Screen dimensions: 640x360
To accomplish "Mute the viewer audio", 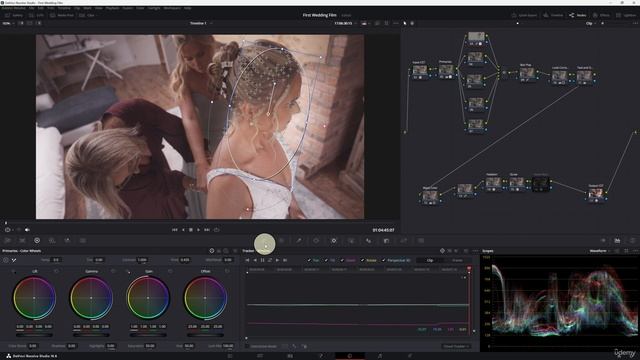I will (27, 230).
